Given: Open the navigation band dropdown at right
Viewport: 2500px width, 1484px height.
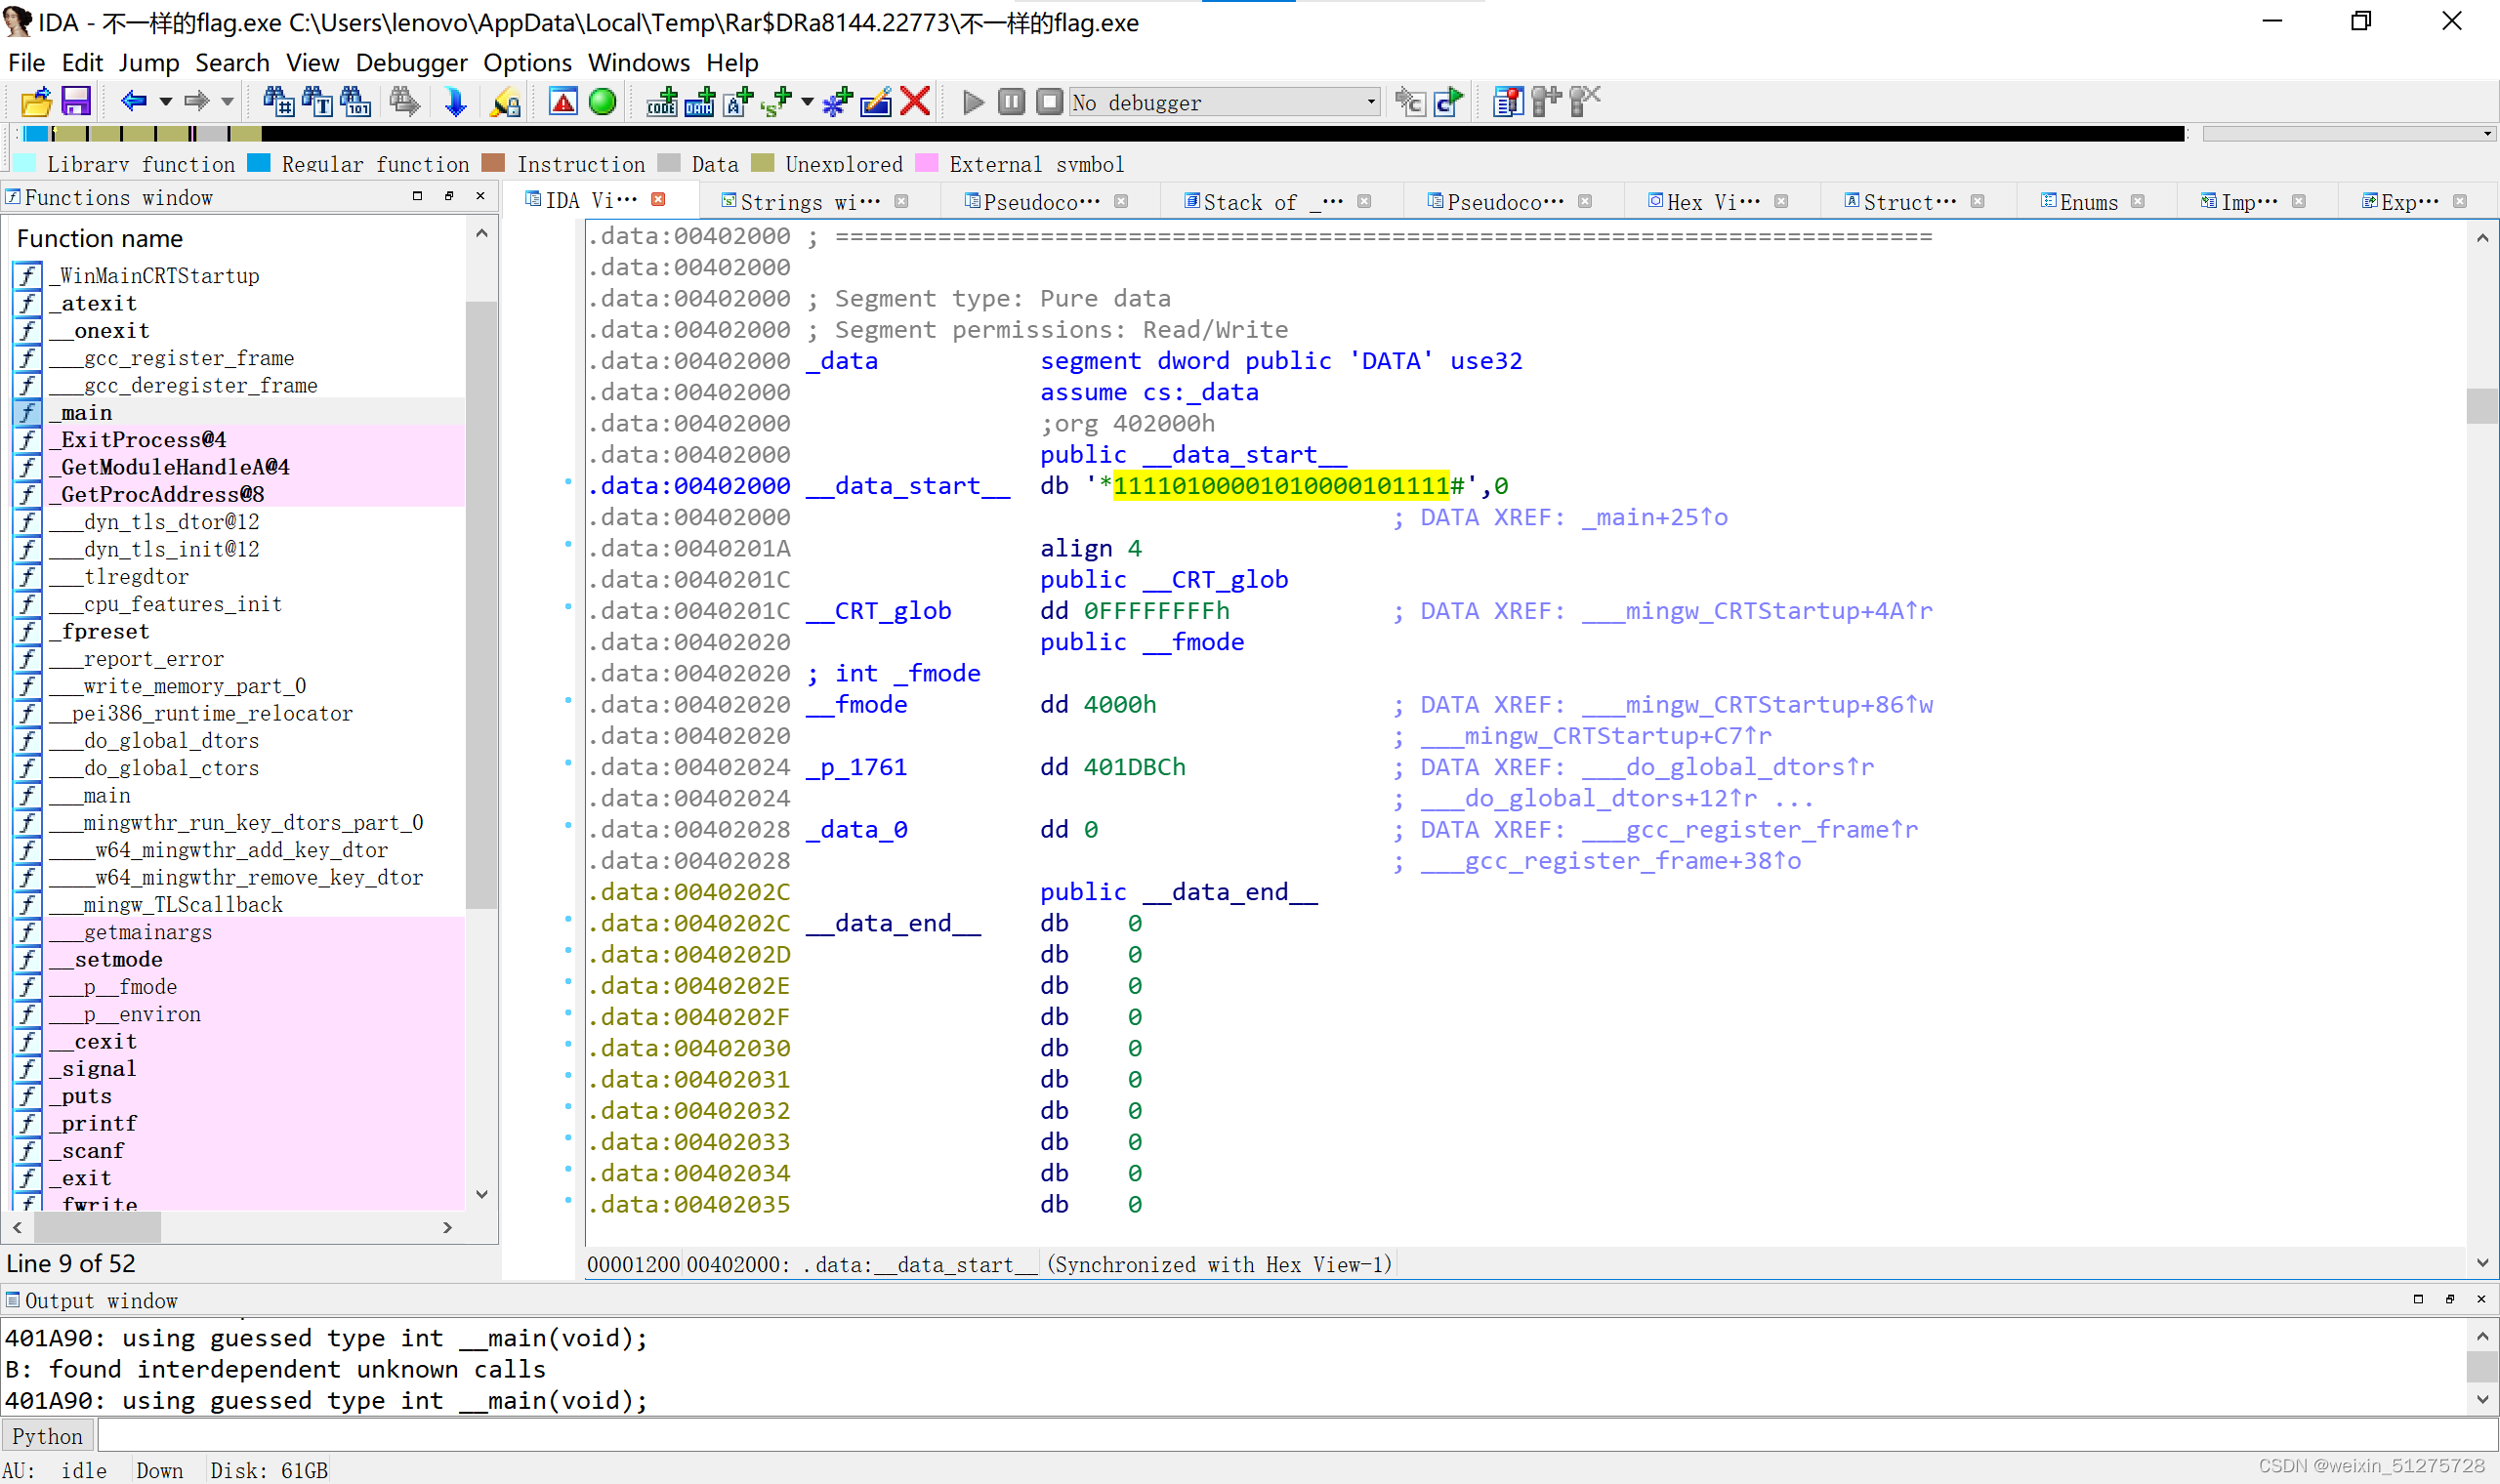Looking at the screenshot, I should point(2487,133).
